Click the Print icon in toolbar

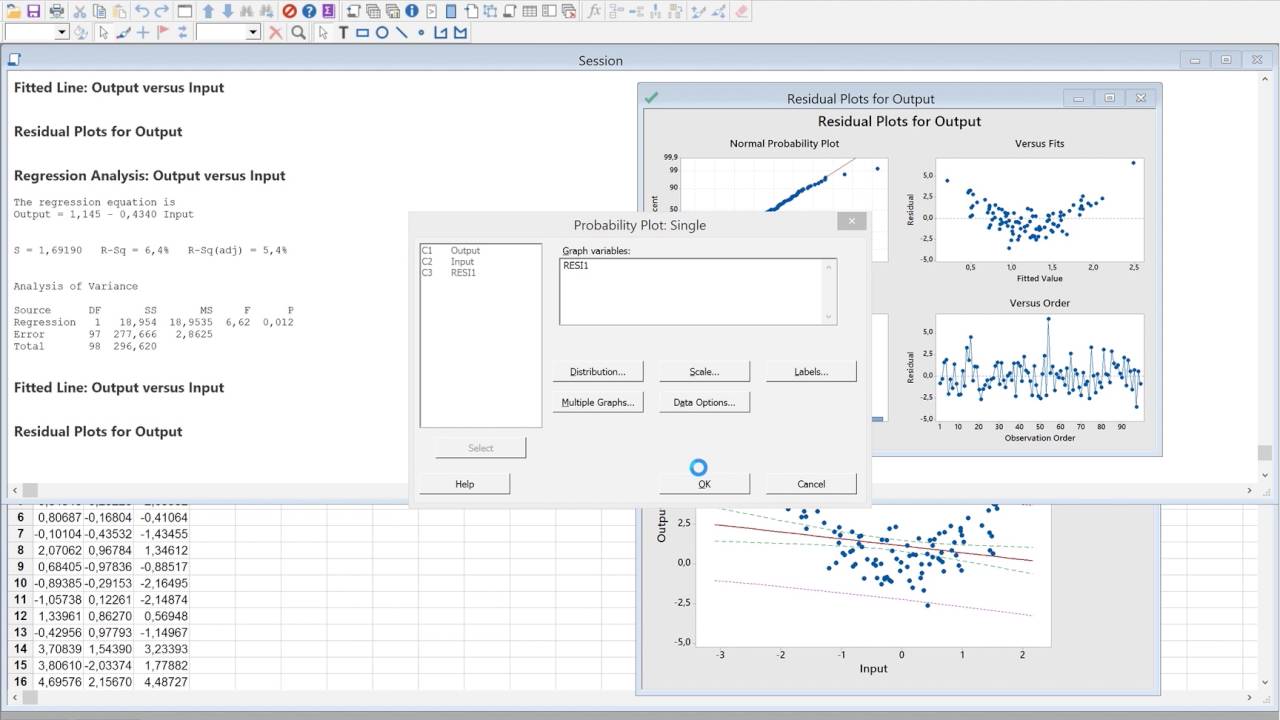56,11
